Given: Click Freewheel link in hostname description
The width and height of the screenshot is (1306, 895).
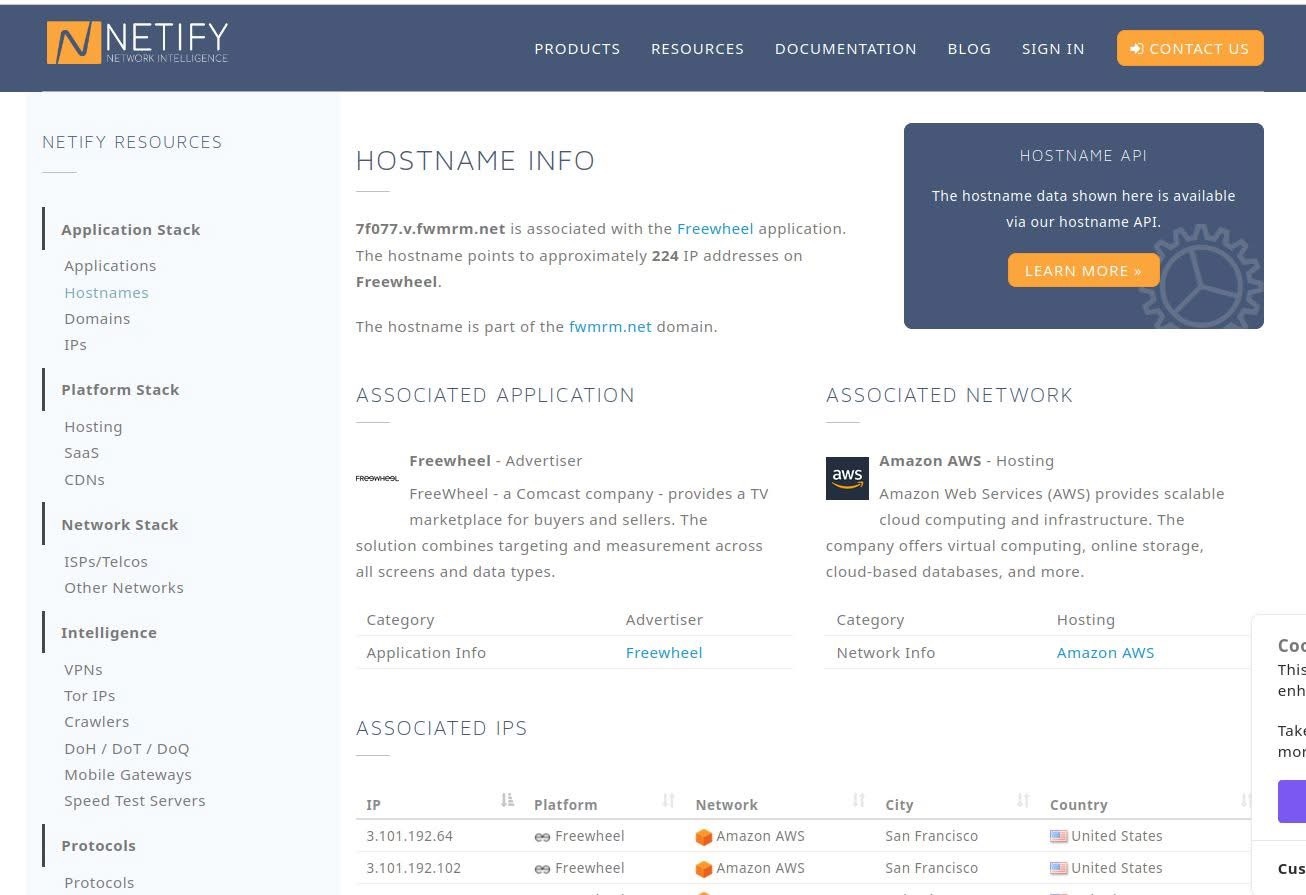Looking at the screenshot, I should point(715,229).
